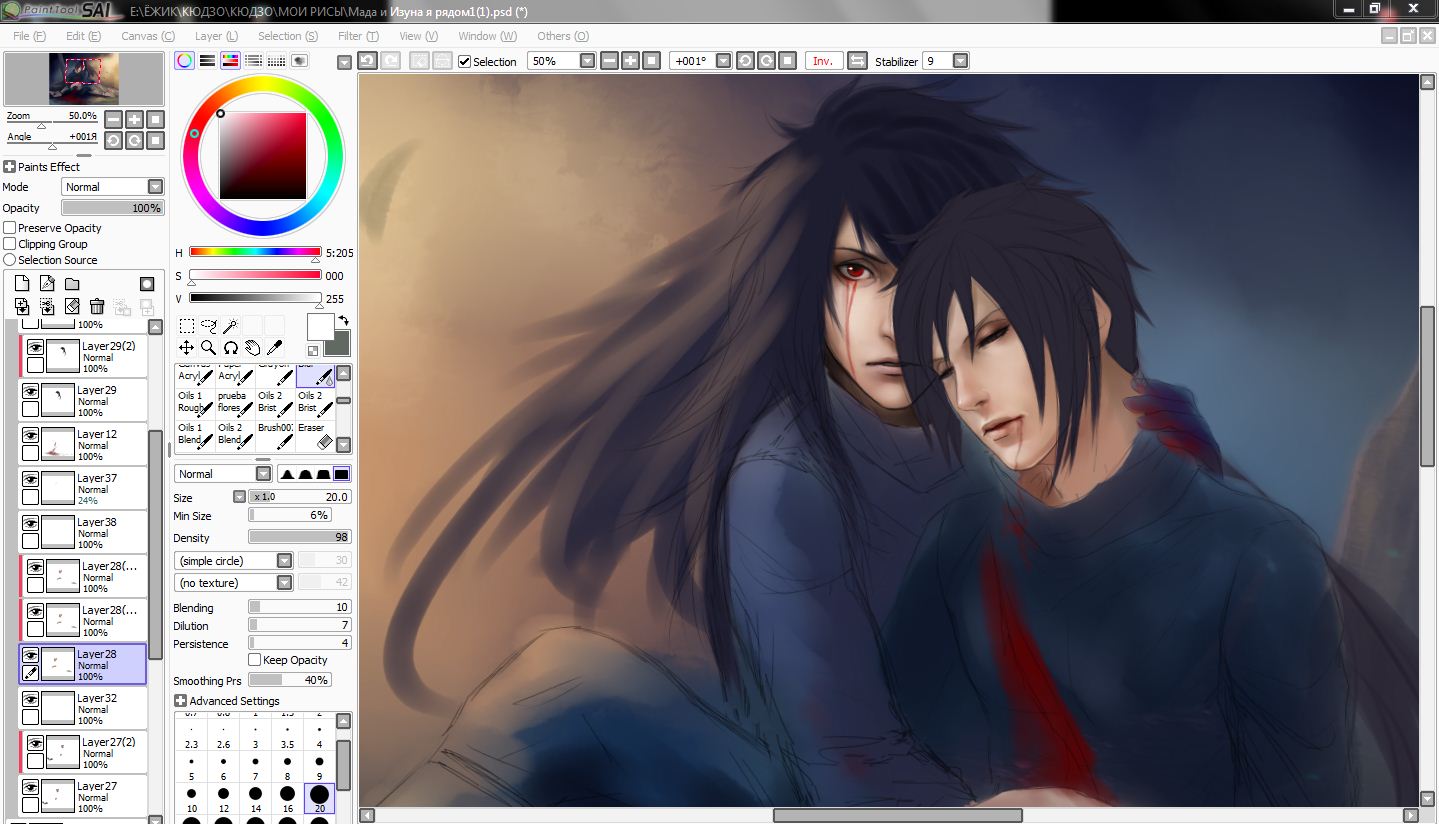Open the Layer menu
Viewport: 1439px width, 824px height.
[216, 36]
